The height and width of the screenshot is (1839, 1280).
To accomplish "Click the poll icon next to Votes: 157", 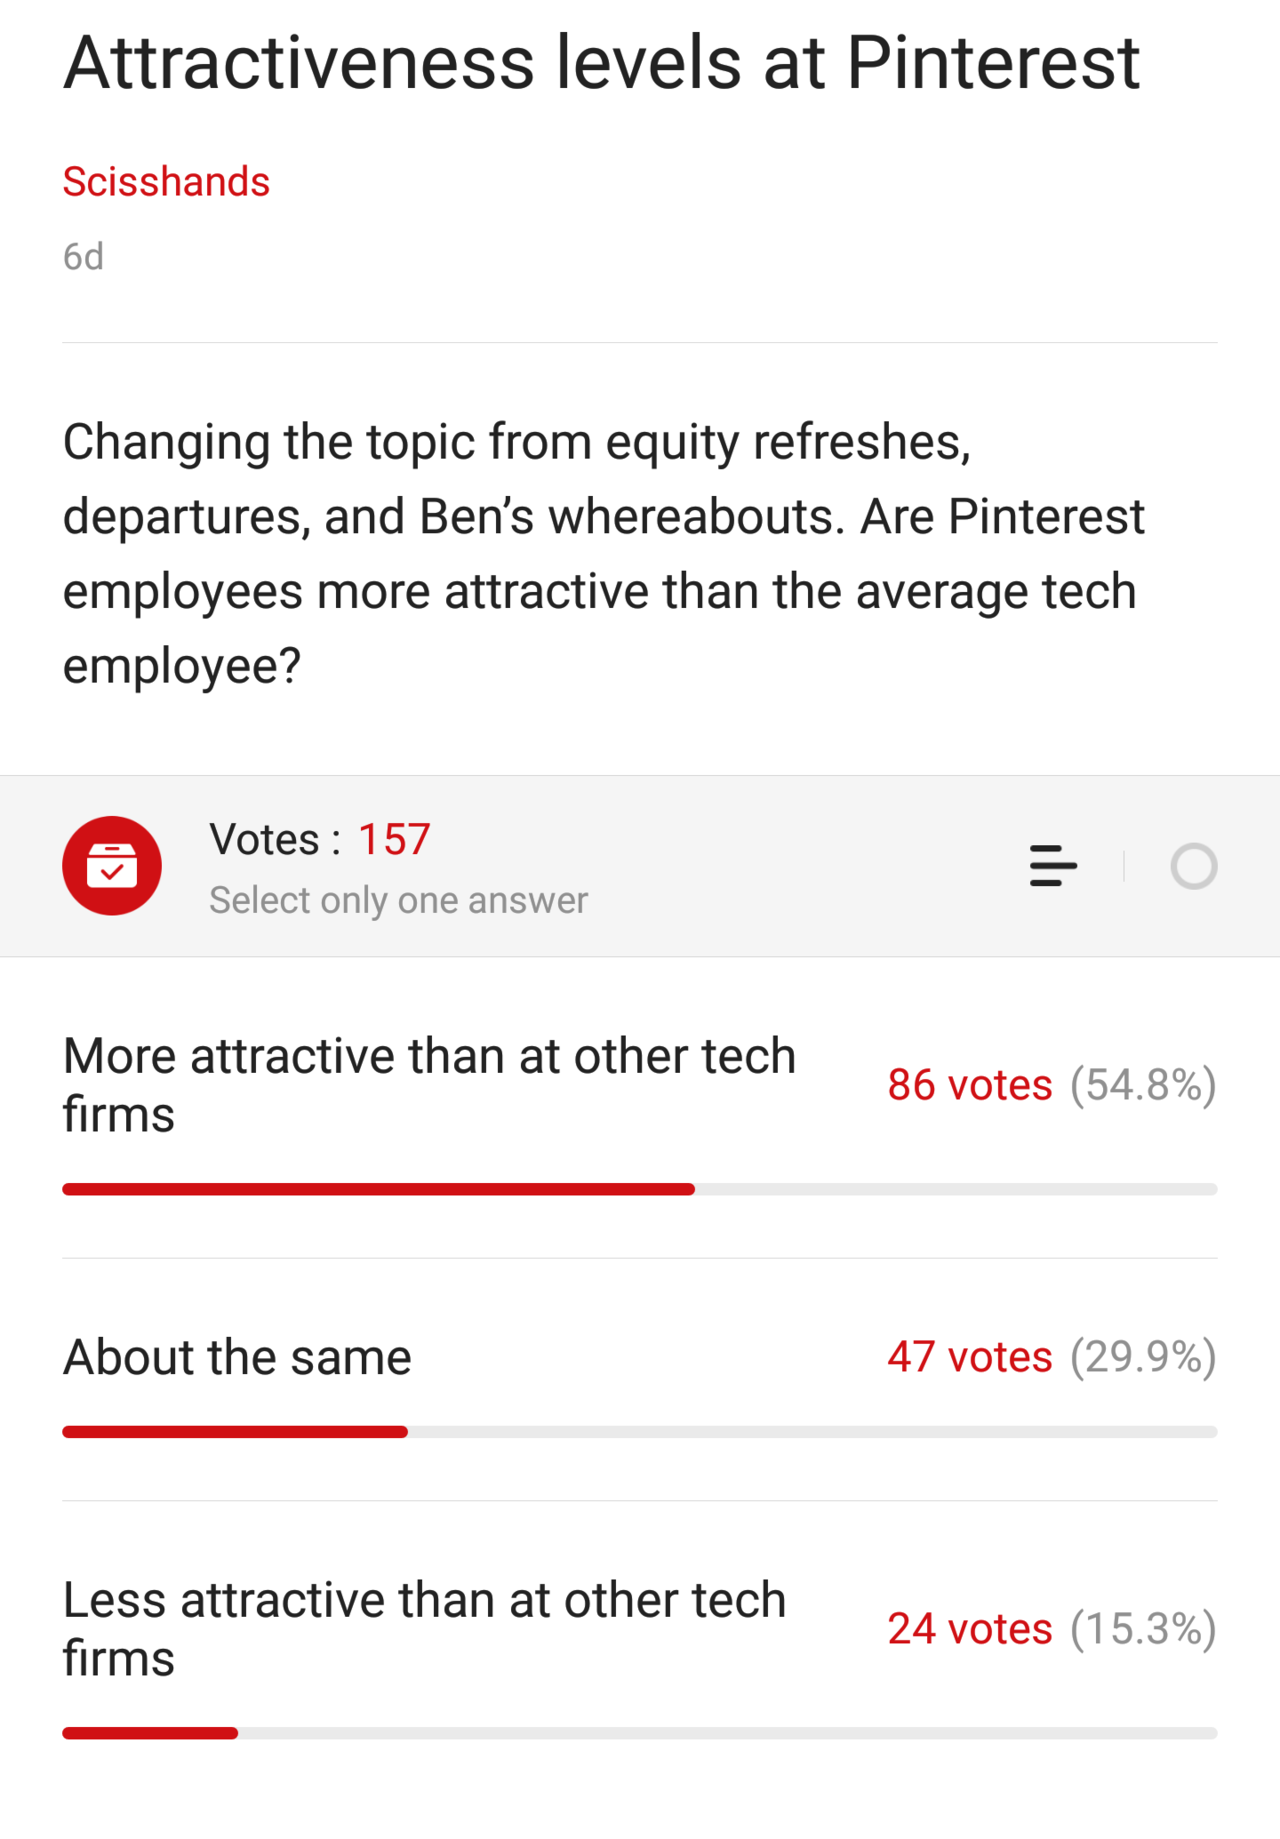I will [x=112, y=866].
